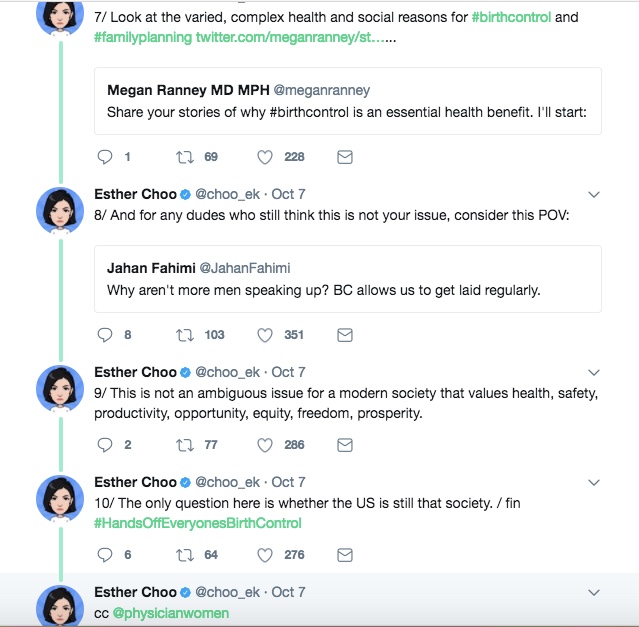Like the 8/ tweet with 351 likes
The width and height of the screenshot is (639, 627).
265,335
